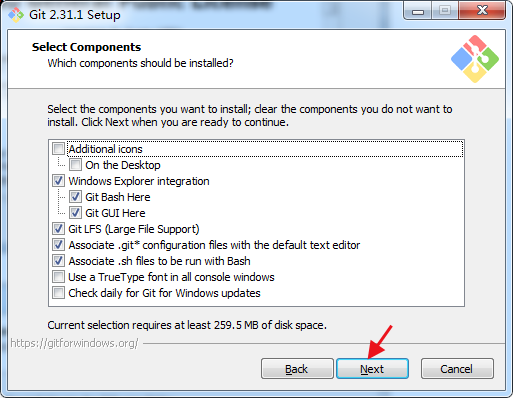The height and width of the screenshot is (398, 513).
Task: Open the gitforwindows.org link
Action: pos(74,343)
